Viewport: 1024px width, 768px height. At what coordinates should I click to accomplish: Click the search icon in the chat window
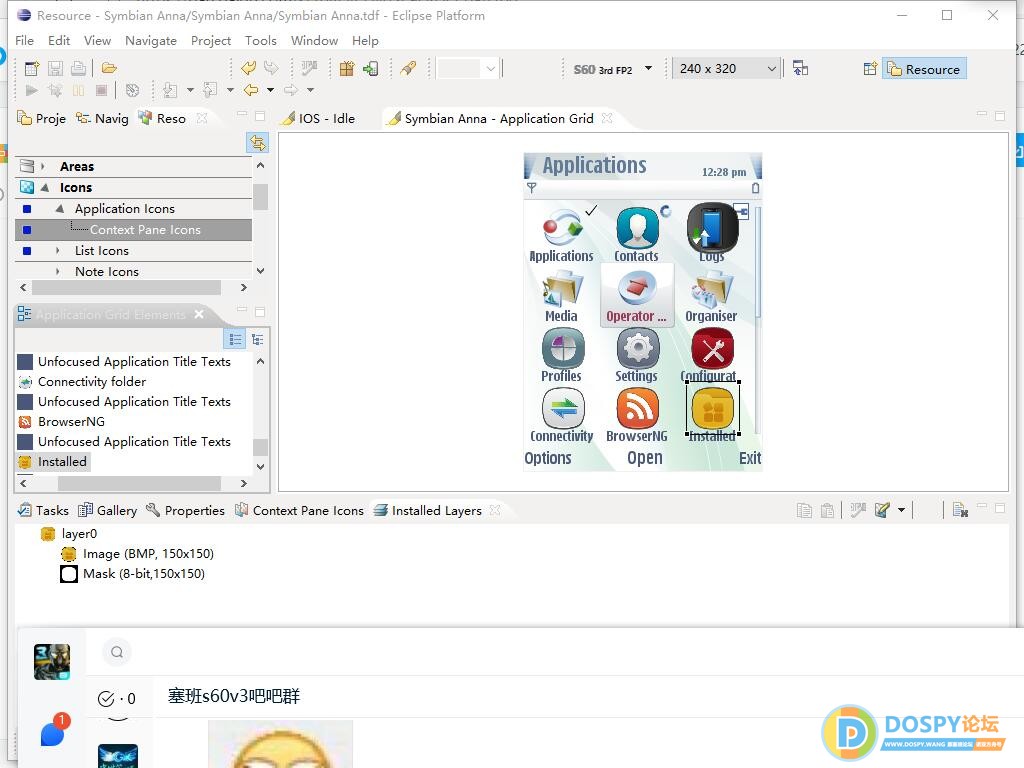click(x=117, y=652)
